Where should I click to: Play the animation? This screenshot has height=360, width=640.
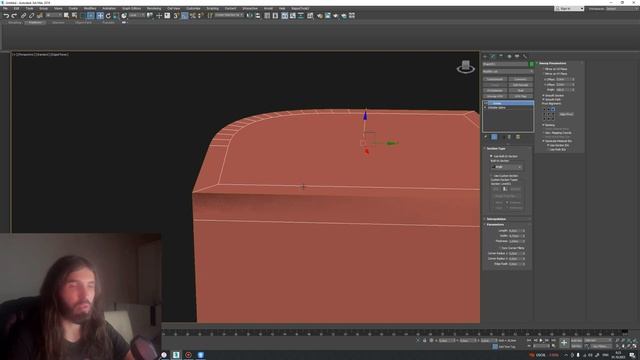point(541,340)
